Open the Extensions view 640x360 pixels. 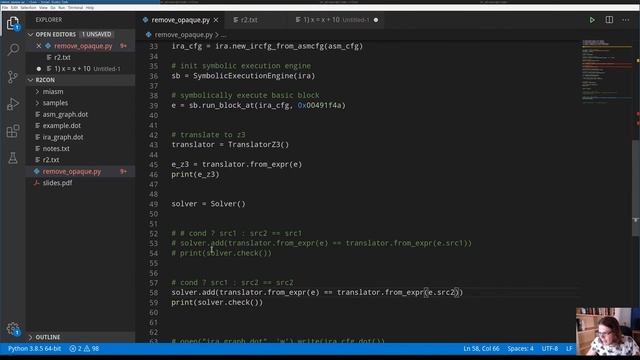pos(13,131)
